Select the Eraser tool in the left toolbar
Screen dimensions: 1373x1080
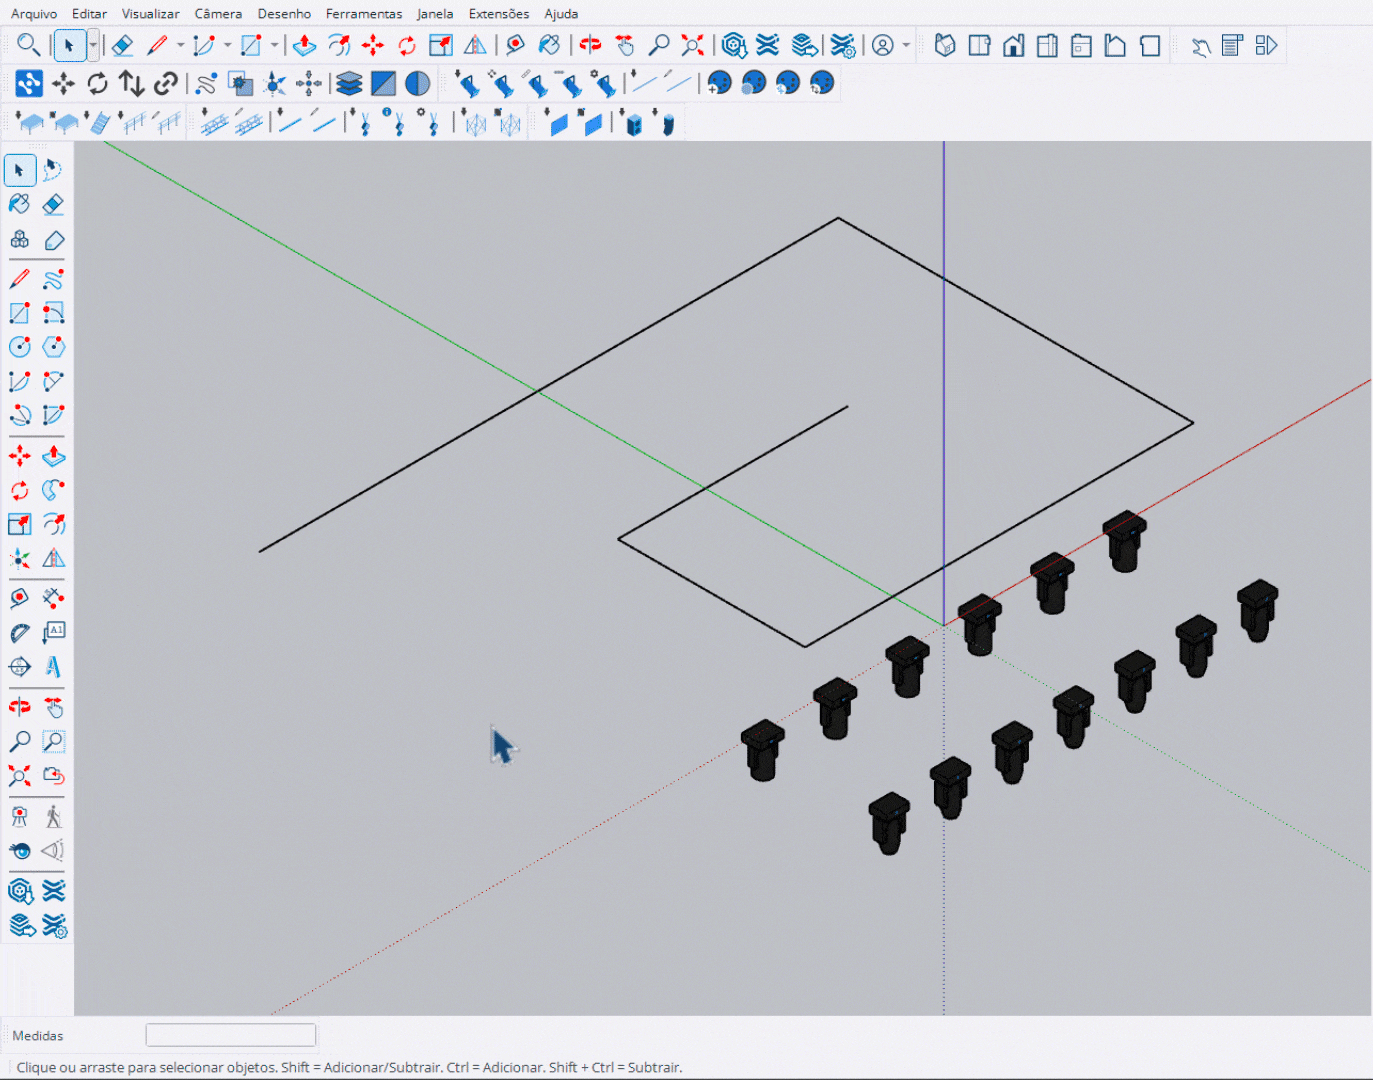pos(54,204)
